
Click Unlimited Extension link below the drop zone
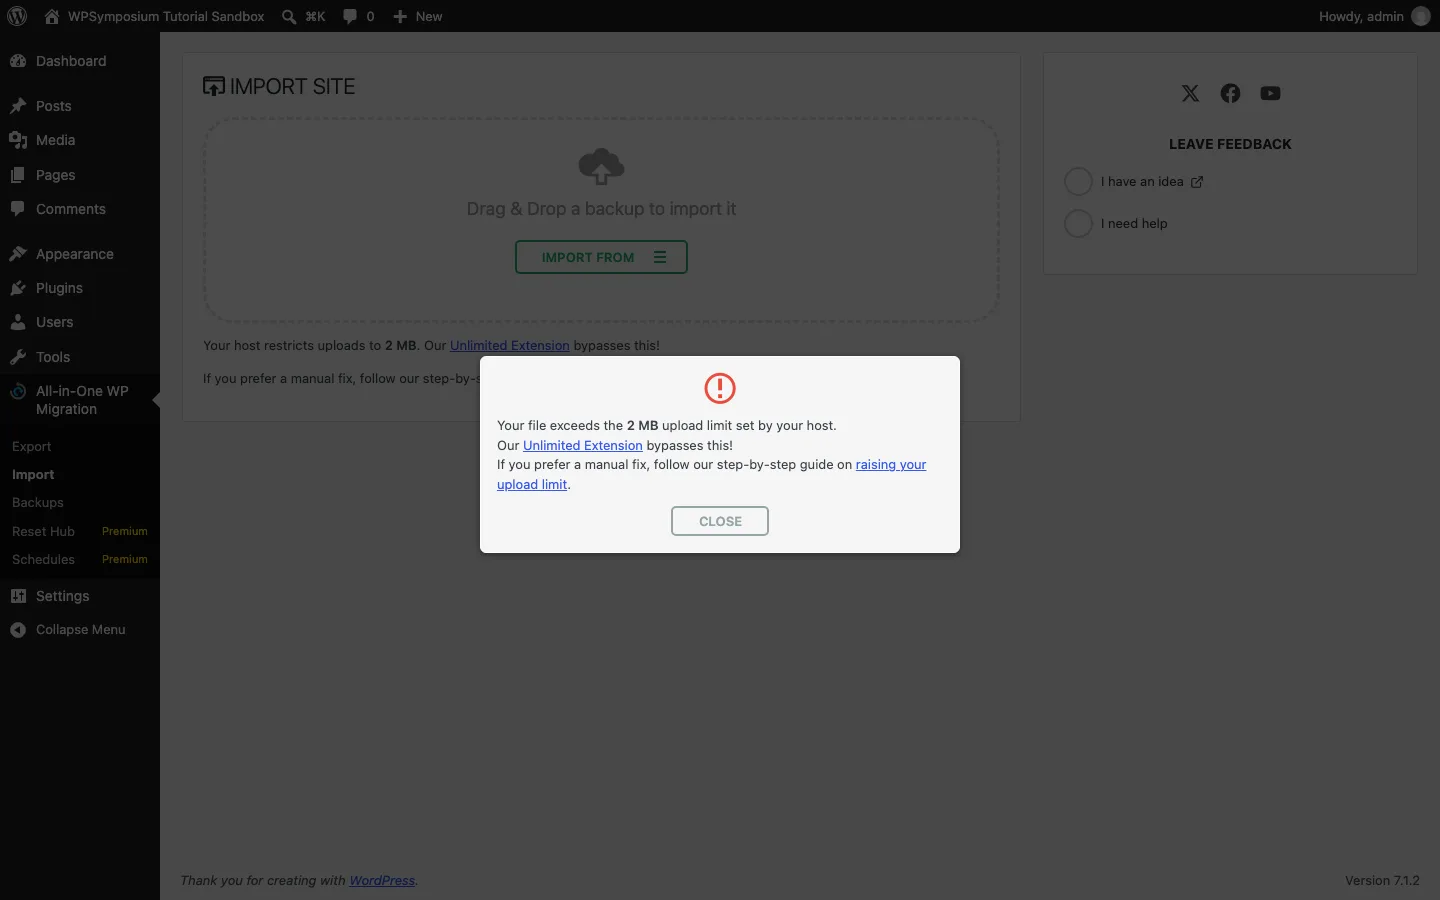pyautogui.click(x=510, y=346)
